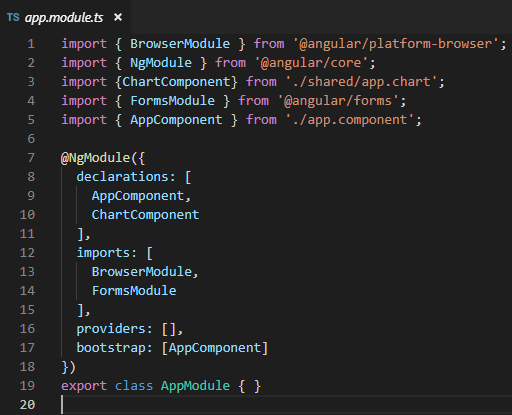Click the TS file icon in tab
This screenshot has width=512, height=415.
click(13, 17)
